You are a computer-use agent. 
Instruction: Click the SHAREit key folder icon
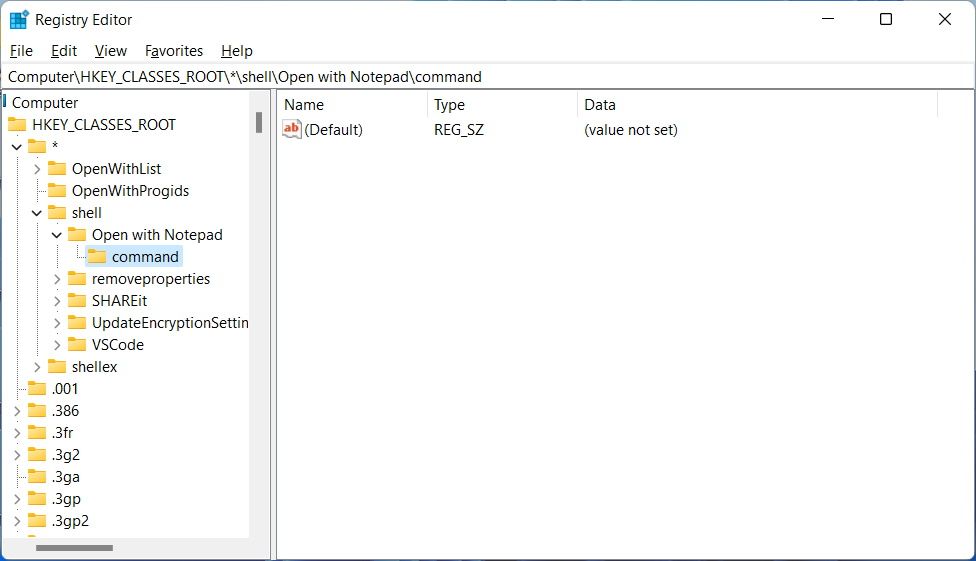(77, 301)
